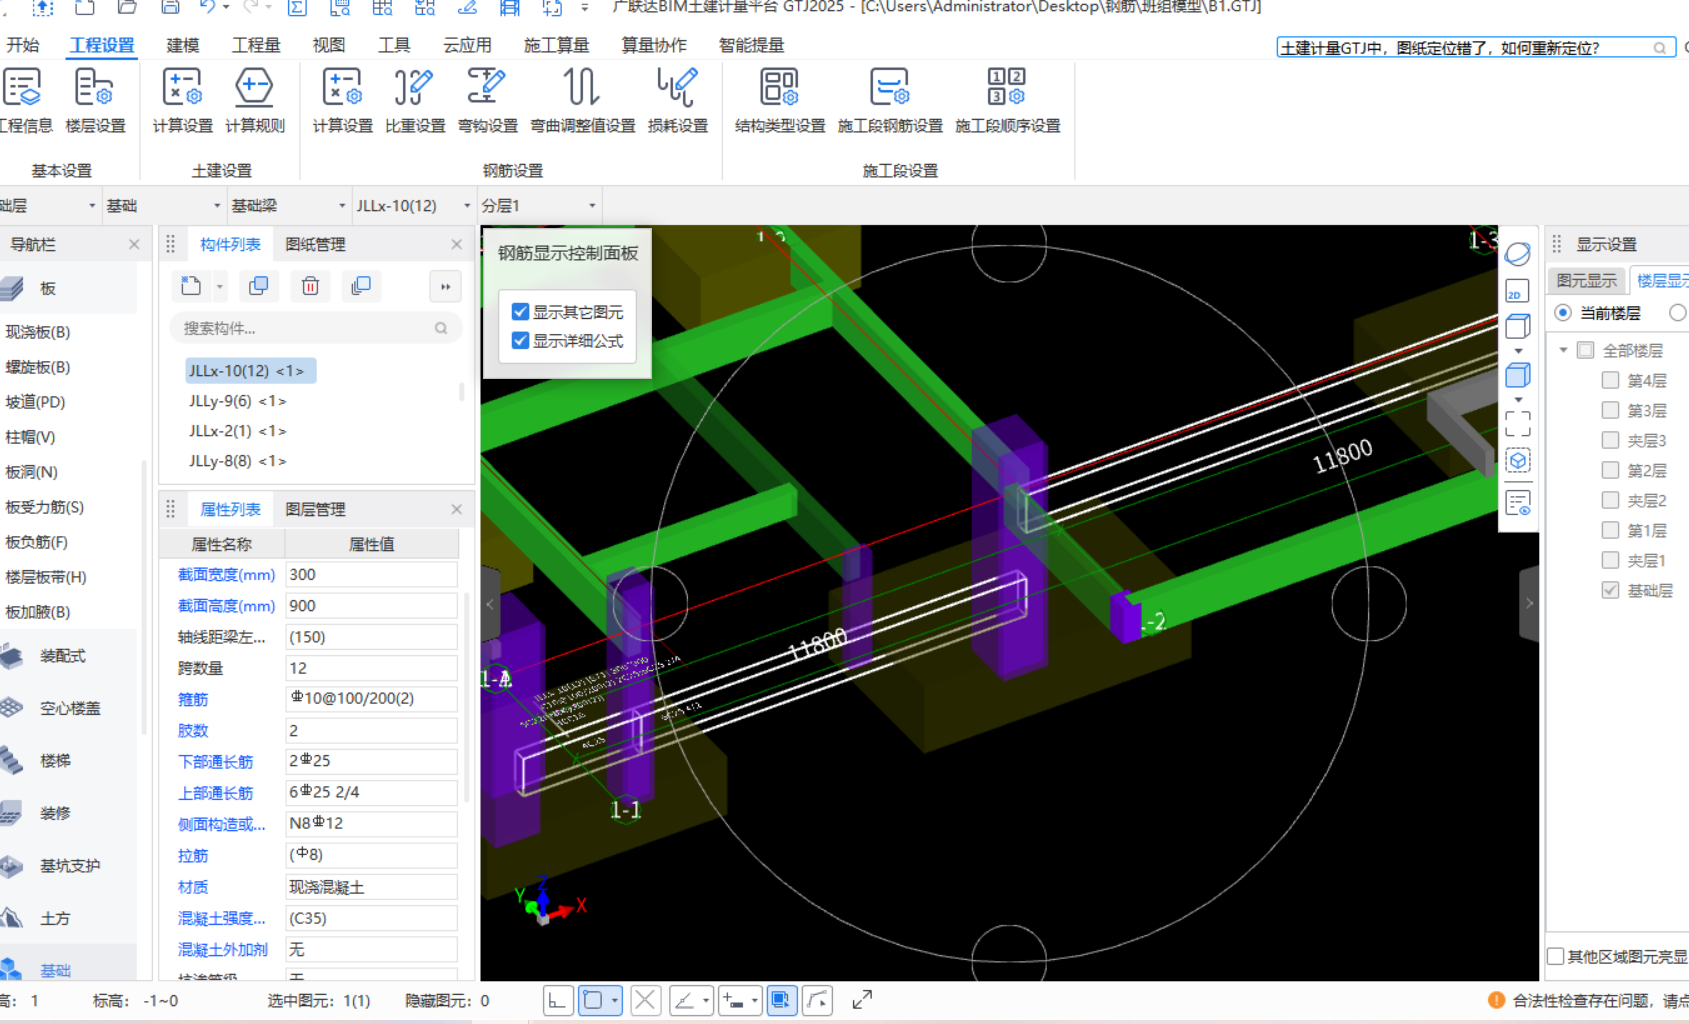Viewport: 1689px width, 1024px height.
Task: Check 第3层 checkbox
Action: (x=1610, y=410)
